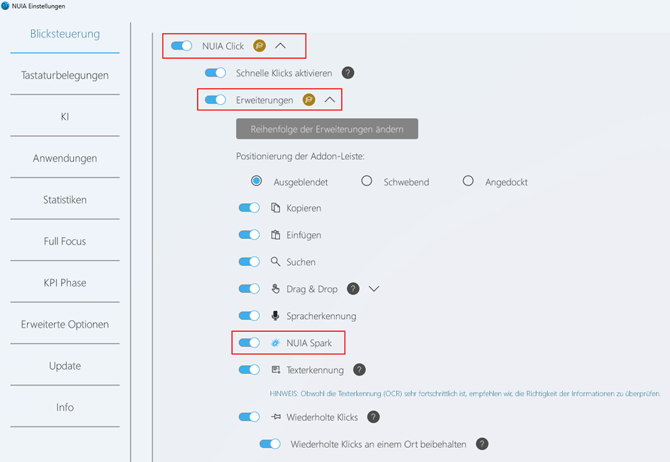Image resolution: width=670 pixels, height=462 pixels.
Task: Expand the Drag & Drop options chevron
Action: tap(375, 289)
